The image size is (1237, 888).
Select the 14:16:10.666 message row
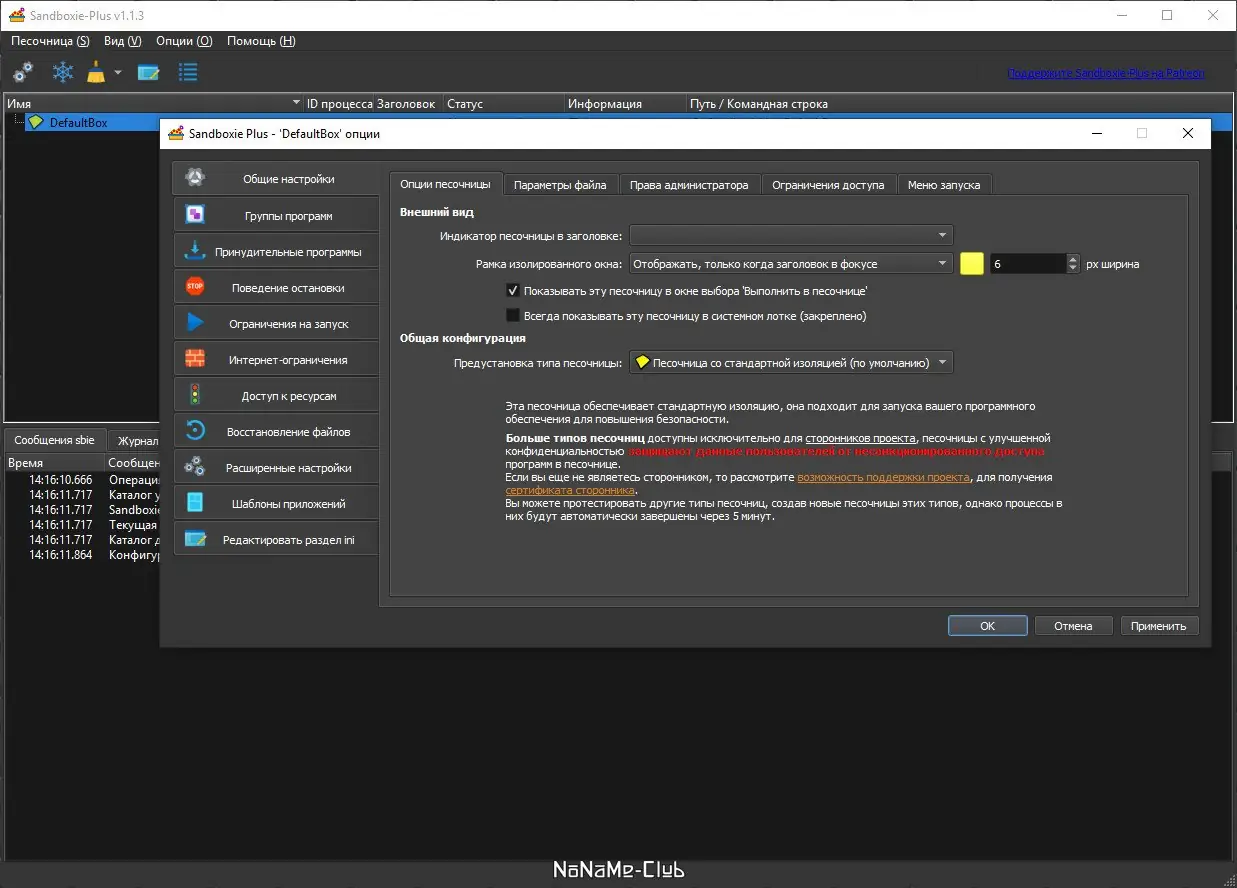pos(83,480)
